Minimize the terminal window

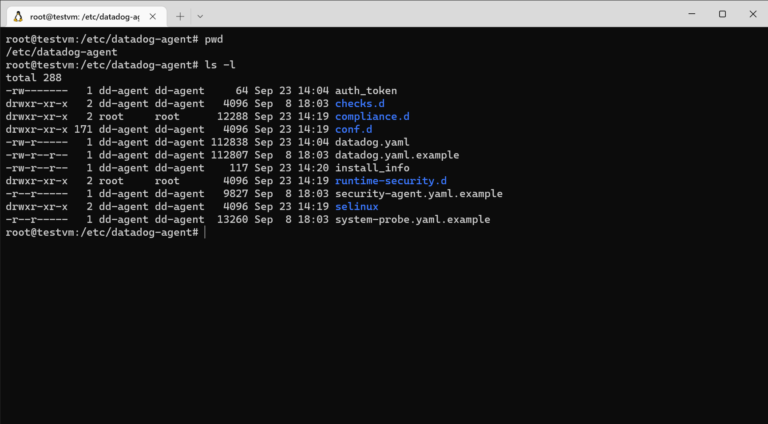tap(677, 14)
